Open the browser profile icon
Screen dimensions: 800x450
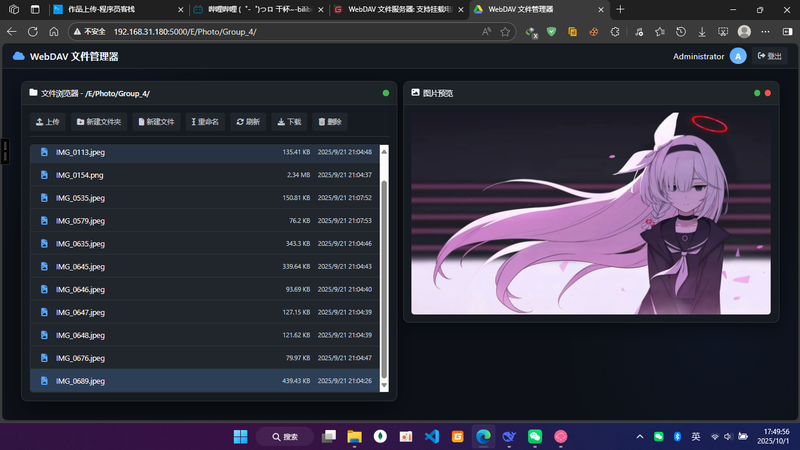pos(744,32)
